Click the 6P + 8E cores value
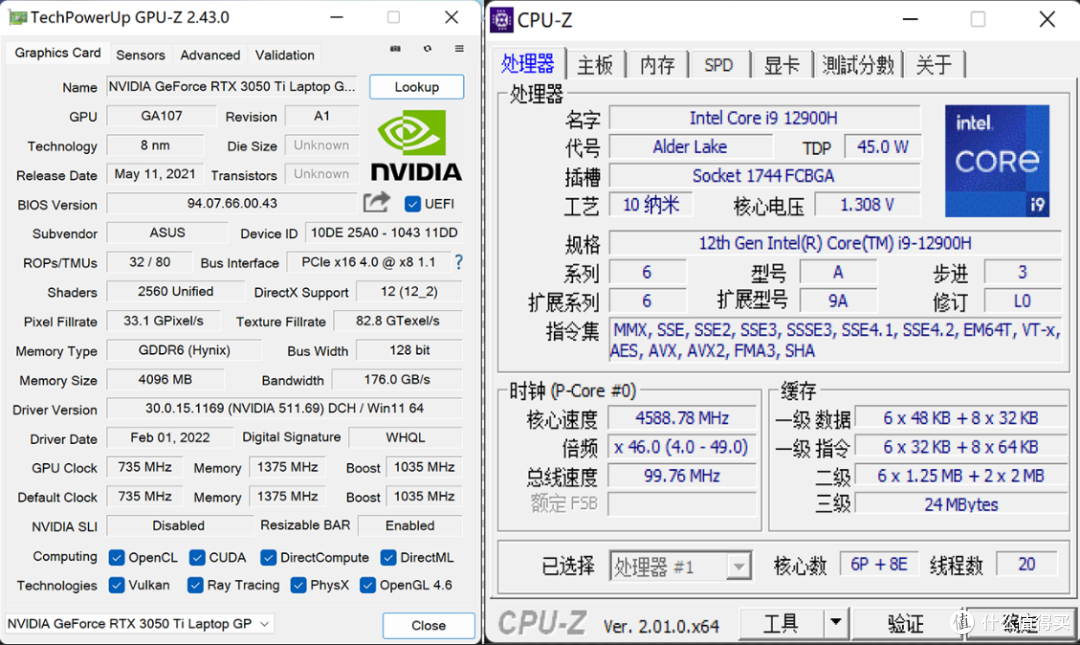 pos(878,564)
